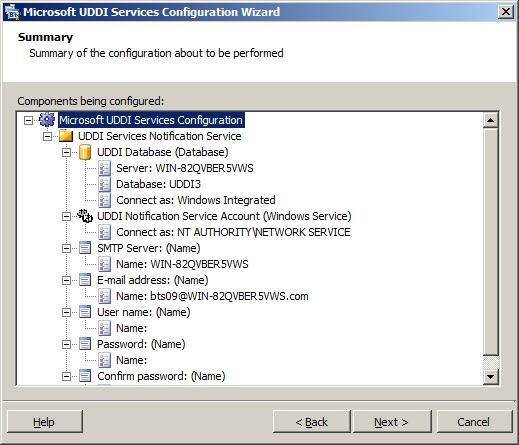
Task: Close the wizard window with X
Action: [x=505, y=12]
